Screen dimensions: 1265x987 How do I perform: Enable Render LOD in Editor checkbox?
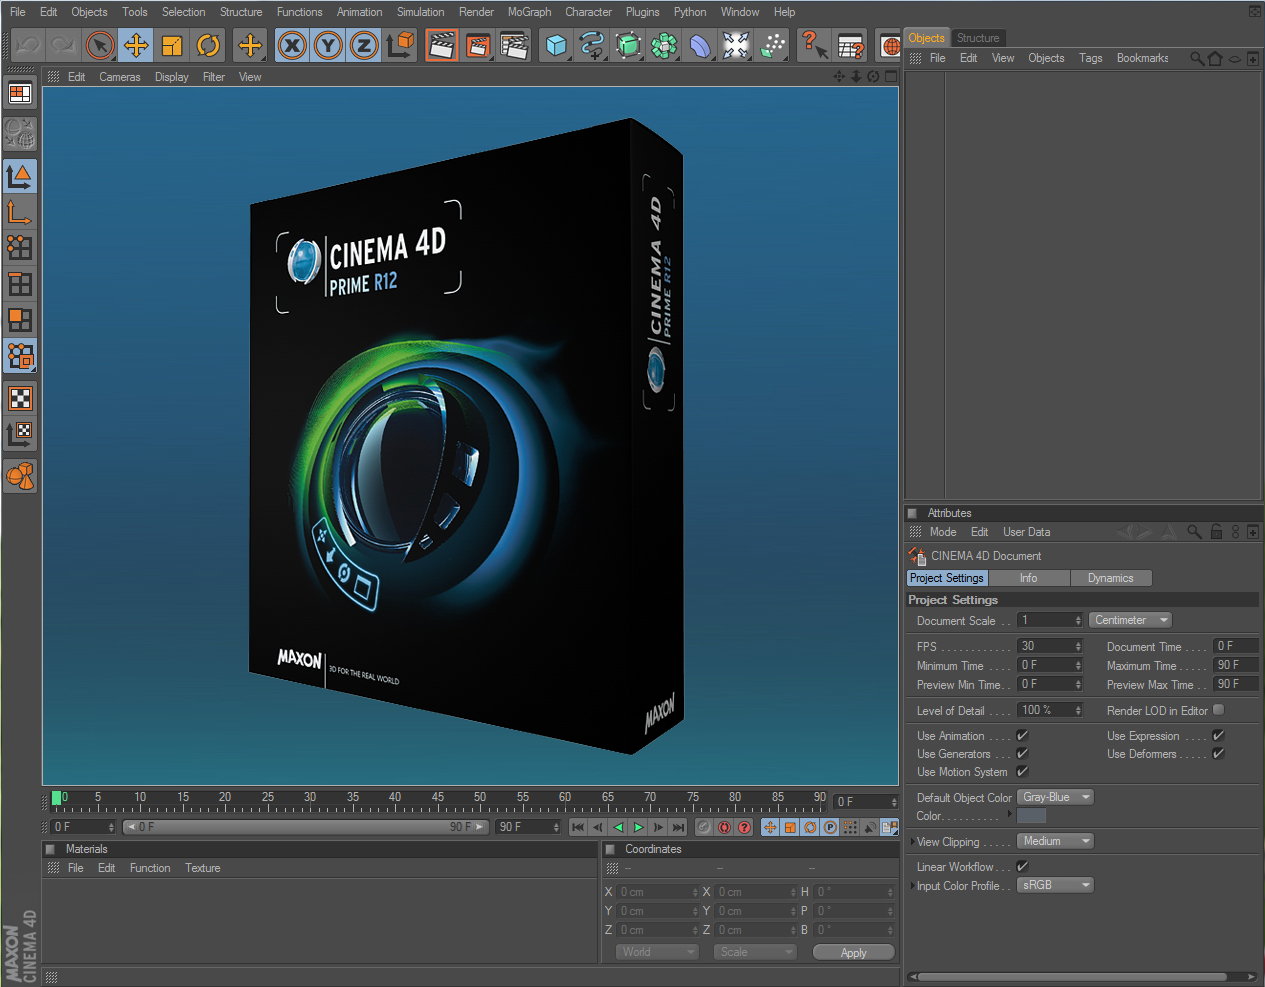pyautogui.click(x=1218, y=710)
